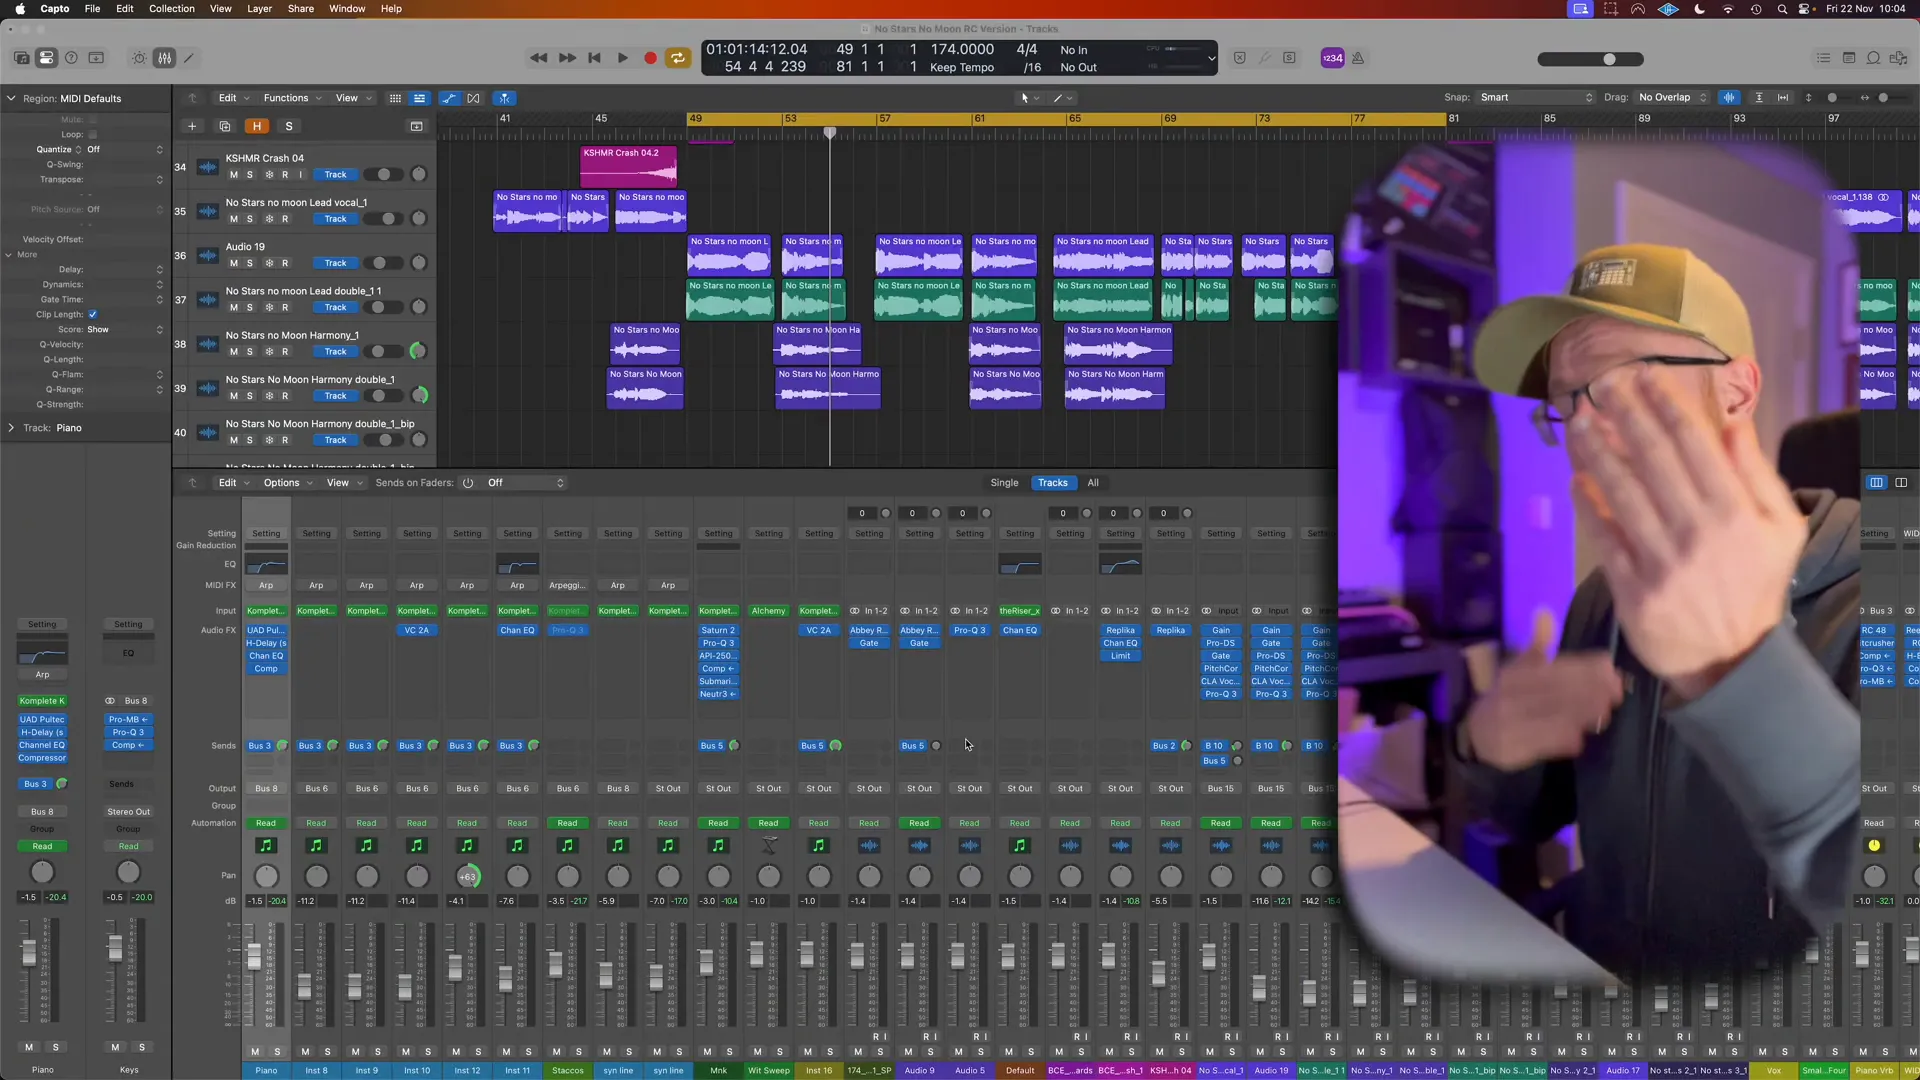Open the Saturn 2 plugin slot
The width and height of the screenshot is (1920, 1080).
(718, 630)
